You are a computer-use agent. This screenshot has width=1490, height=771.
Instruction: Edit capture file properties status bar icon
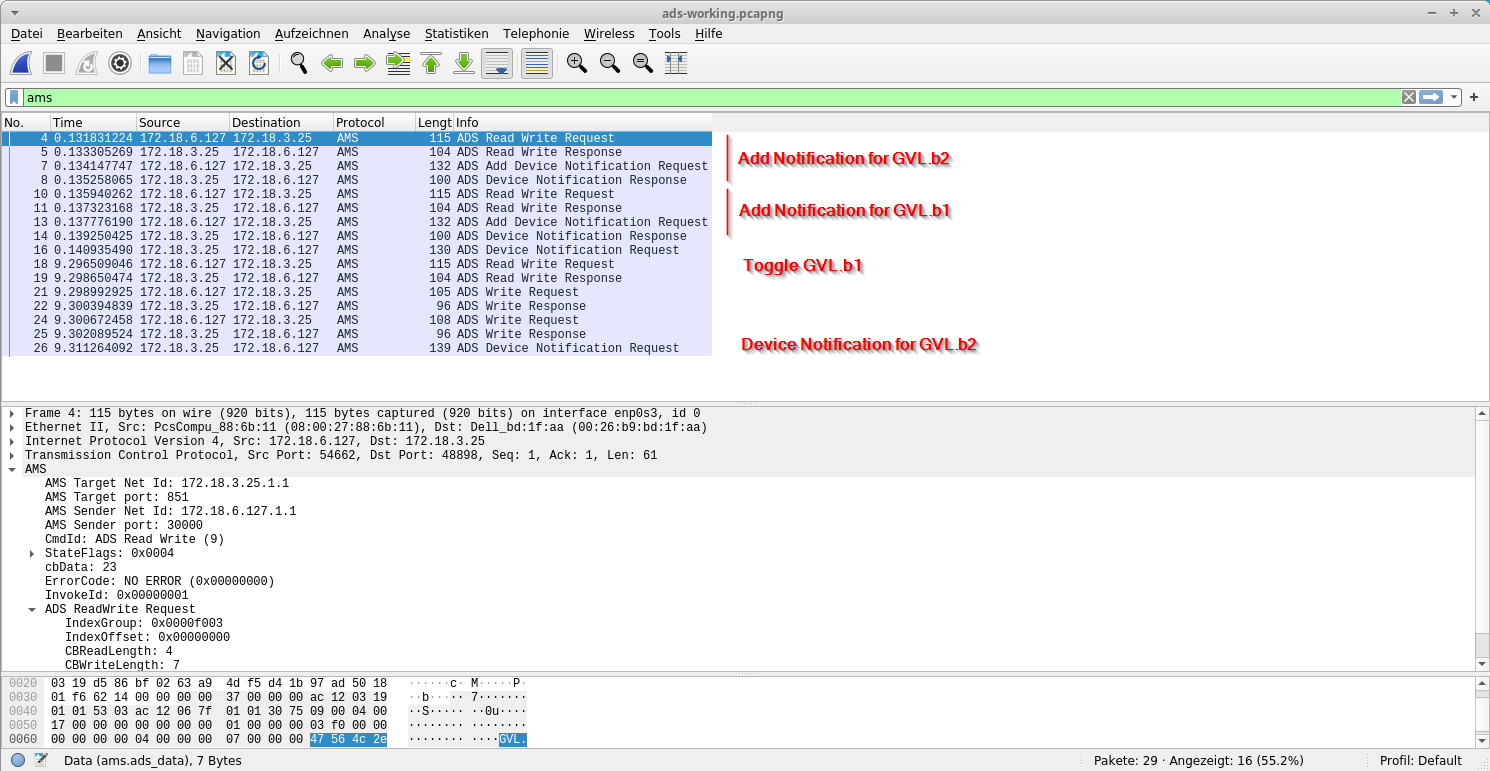pyautogui.click(x=41, y=760)
